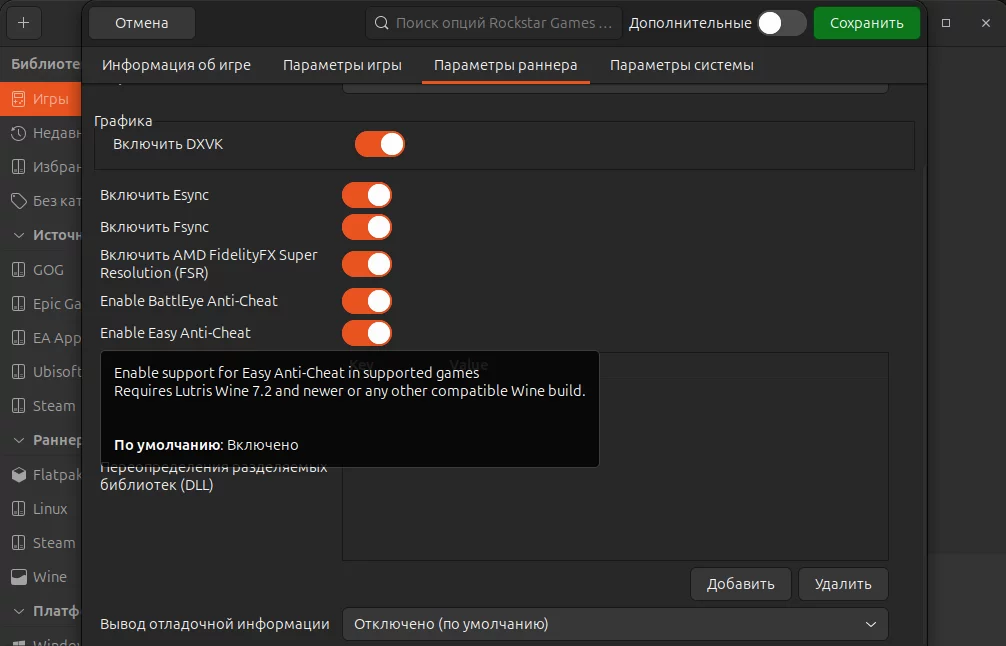Open Информация об игре tab
The image size is (1006, 646).
click(x=176, y=65)
